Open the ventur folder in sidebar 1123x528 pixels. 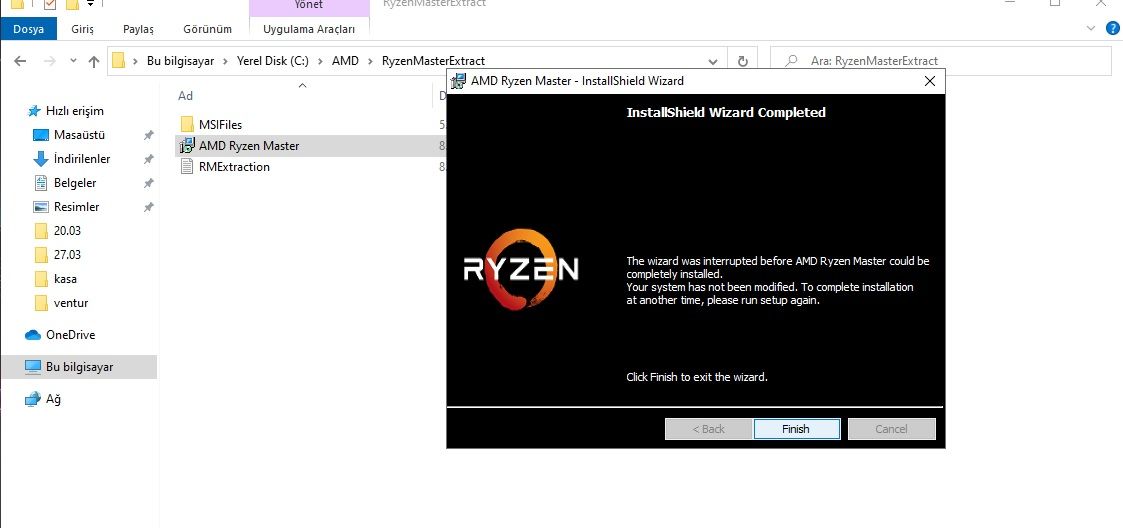(71, 303)
